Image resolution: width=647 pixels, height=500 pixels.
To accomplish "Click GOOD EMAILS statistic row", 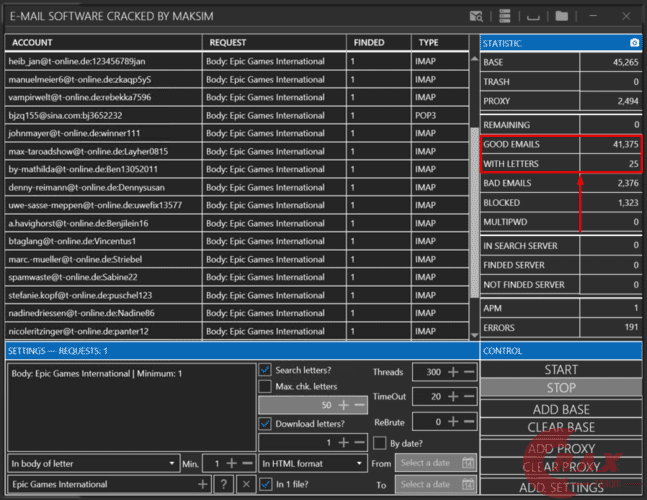I will click(x=561, y=144).
